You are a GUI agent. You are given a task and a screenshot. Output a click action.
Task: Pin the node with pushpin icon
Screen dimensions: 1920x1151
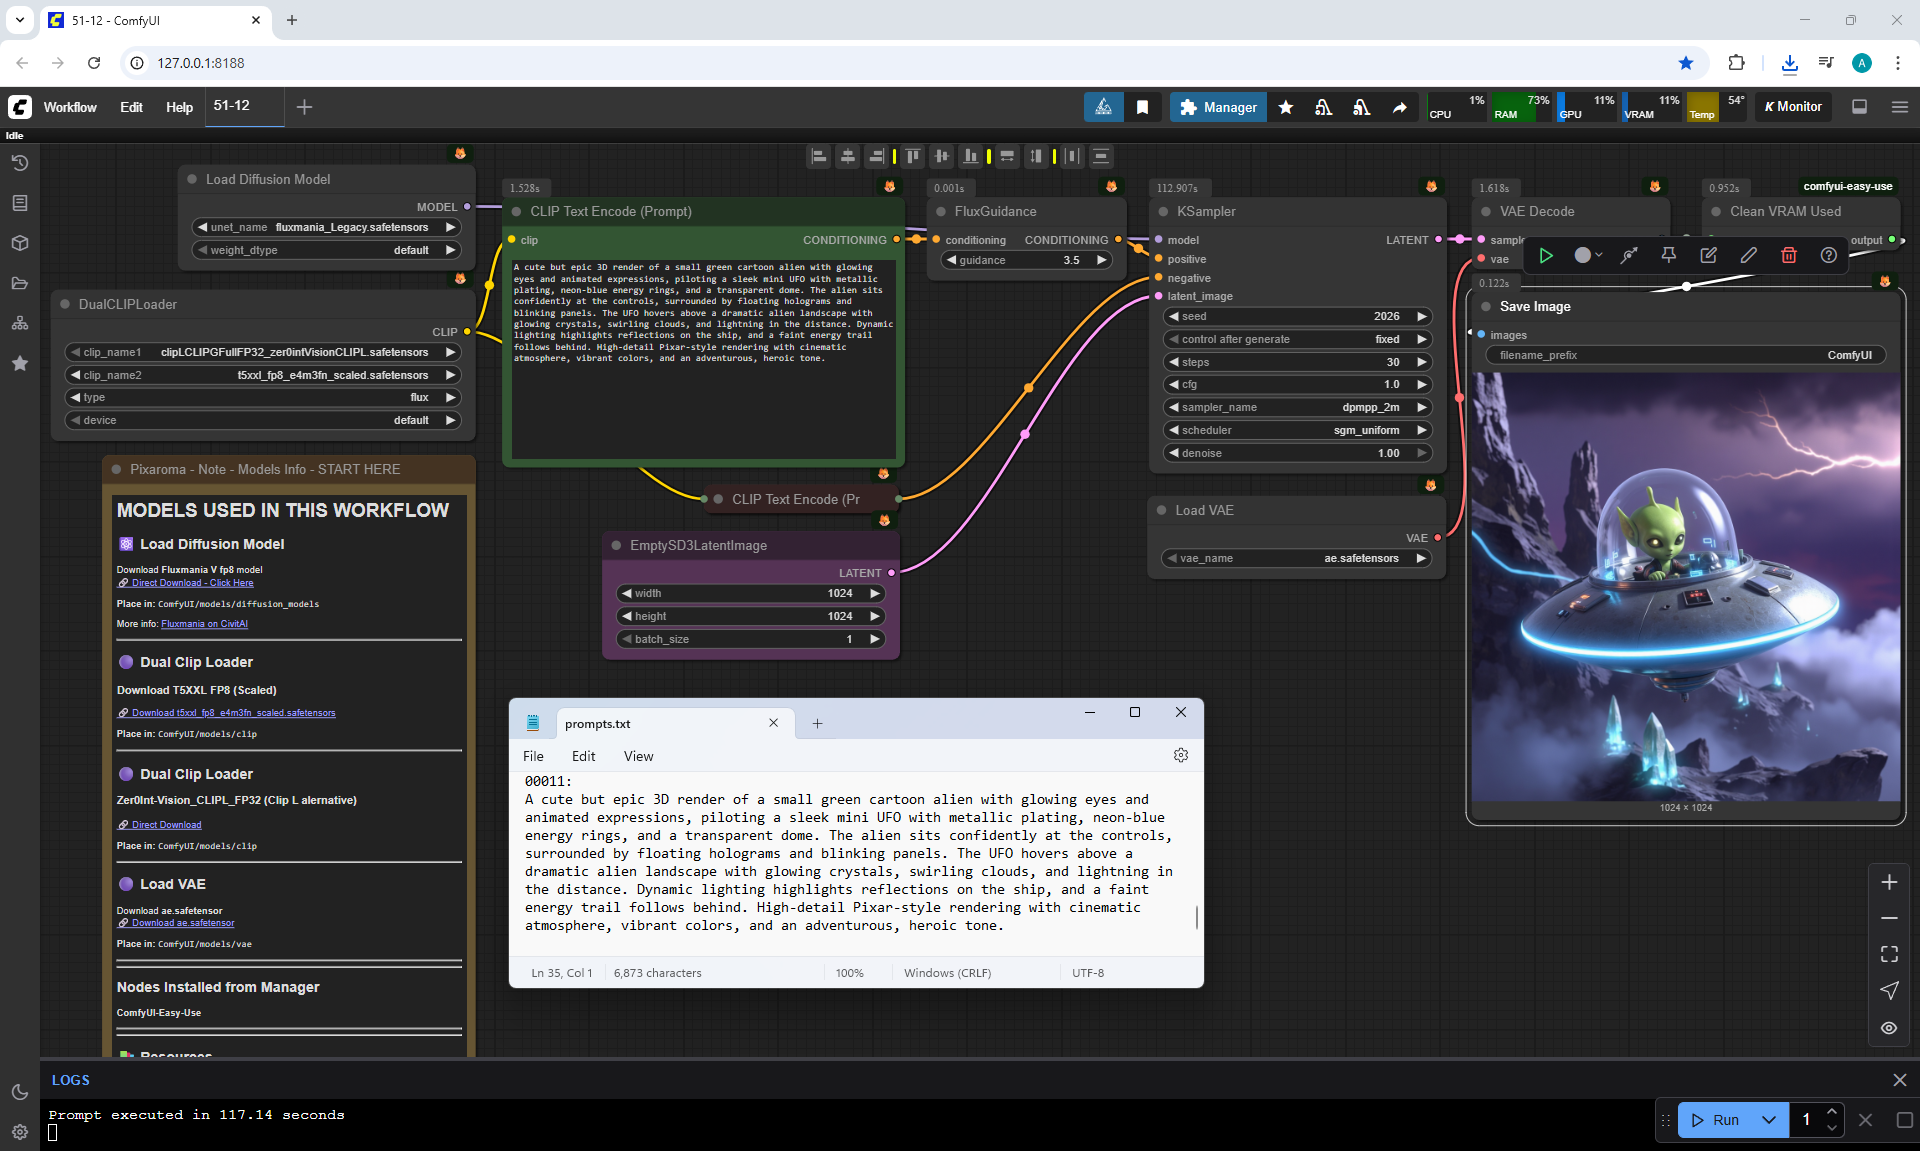(x=1668, y=255)
